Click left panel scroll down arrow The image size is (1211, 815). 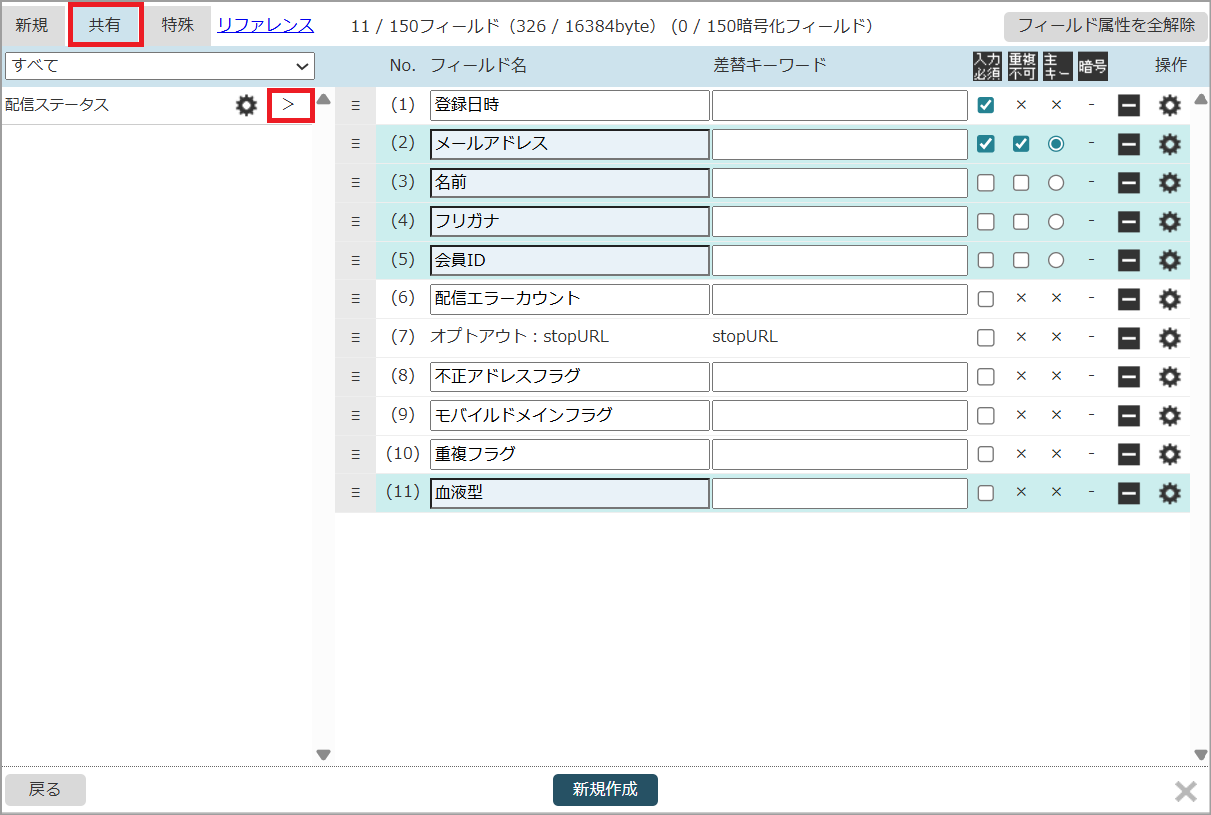[323, 755]
